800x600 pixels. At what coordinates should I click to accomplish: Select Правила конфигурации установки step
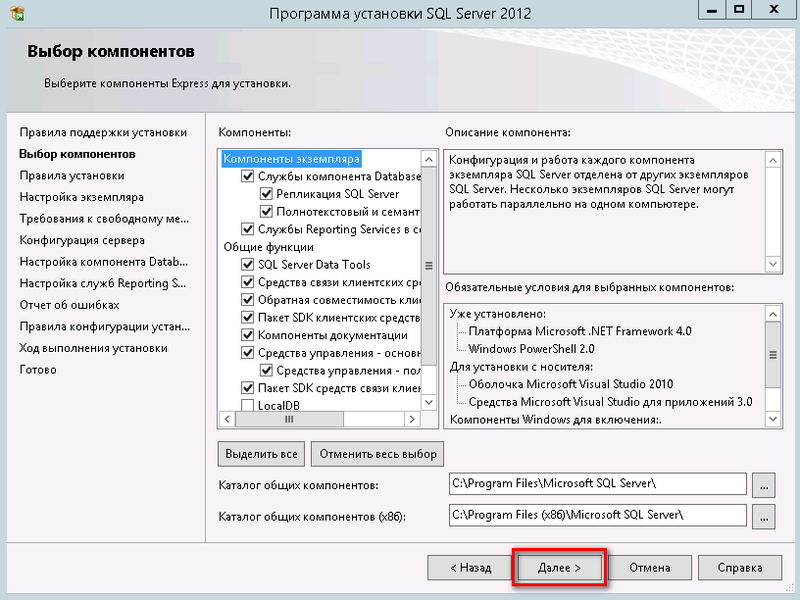[x=105, y=327]
